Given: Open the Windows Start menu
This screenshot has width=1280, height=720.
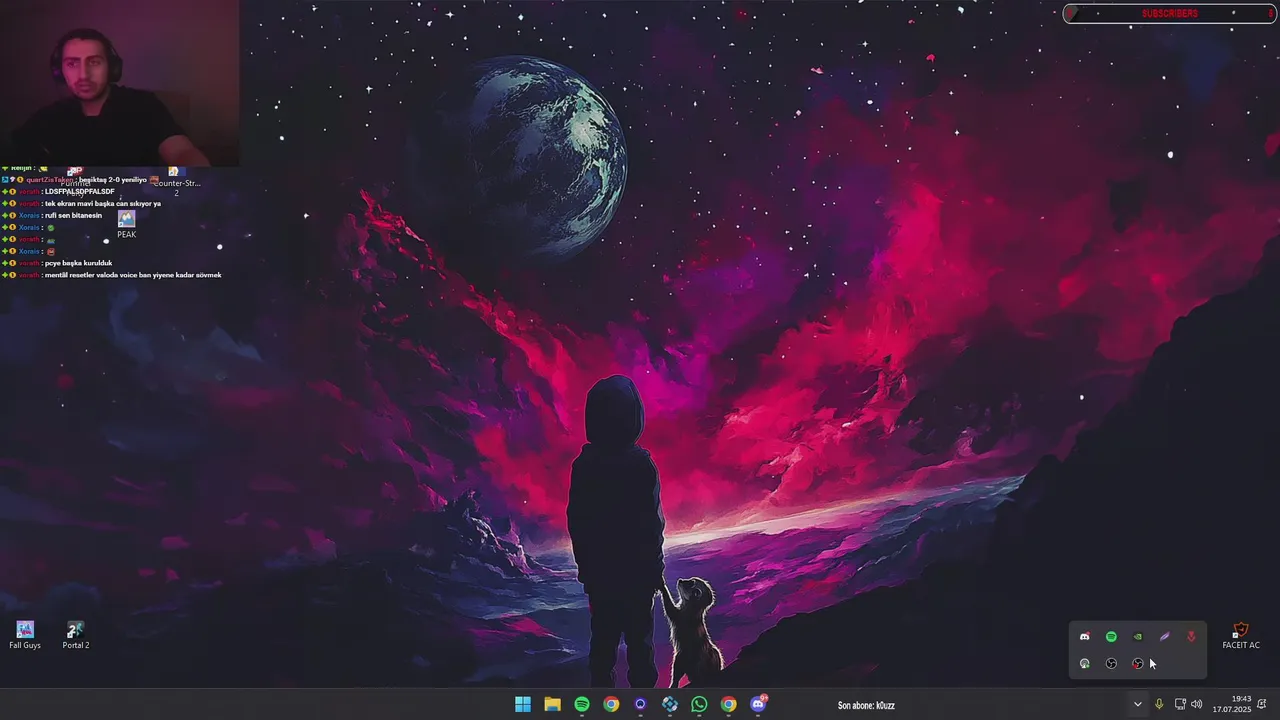Looking at the screenshot, I should click(x=523, y=704).
